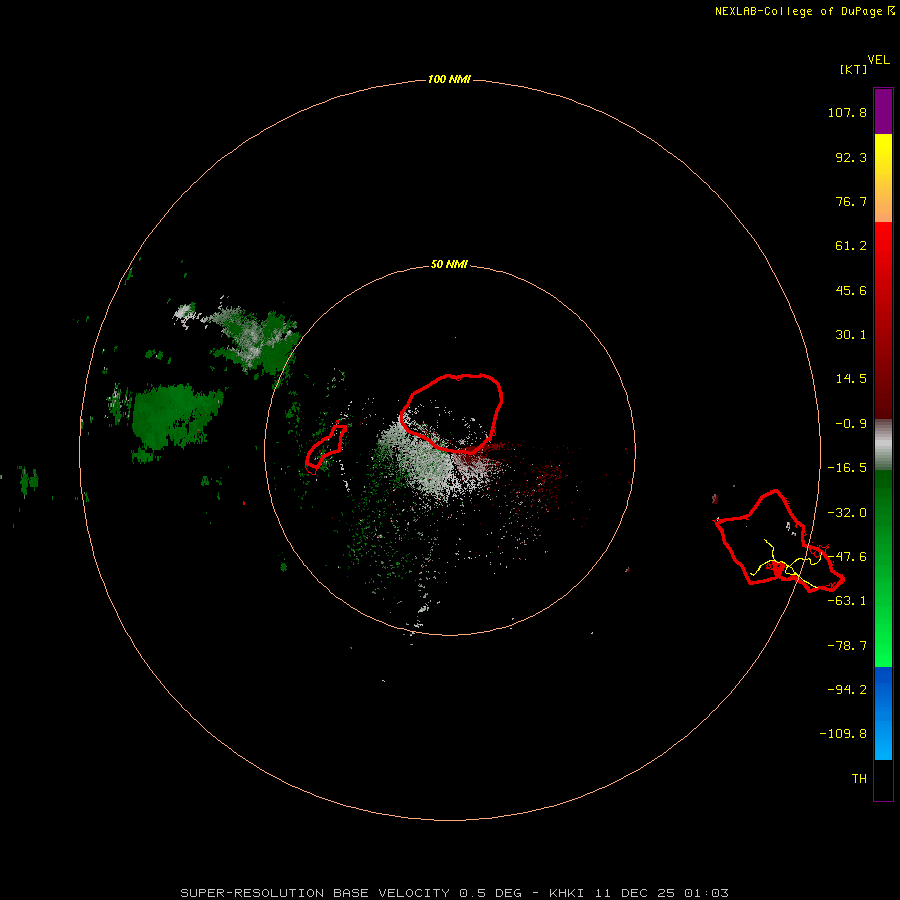This screenshot has height=900, width=900.
Task: Click the -78.7 velocity scale value
Action: 847,646
